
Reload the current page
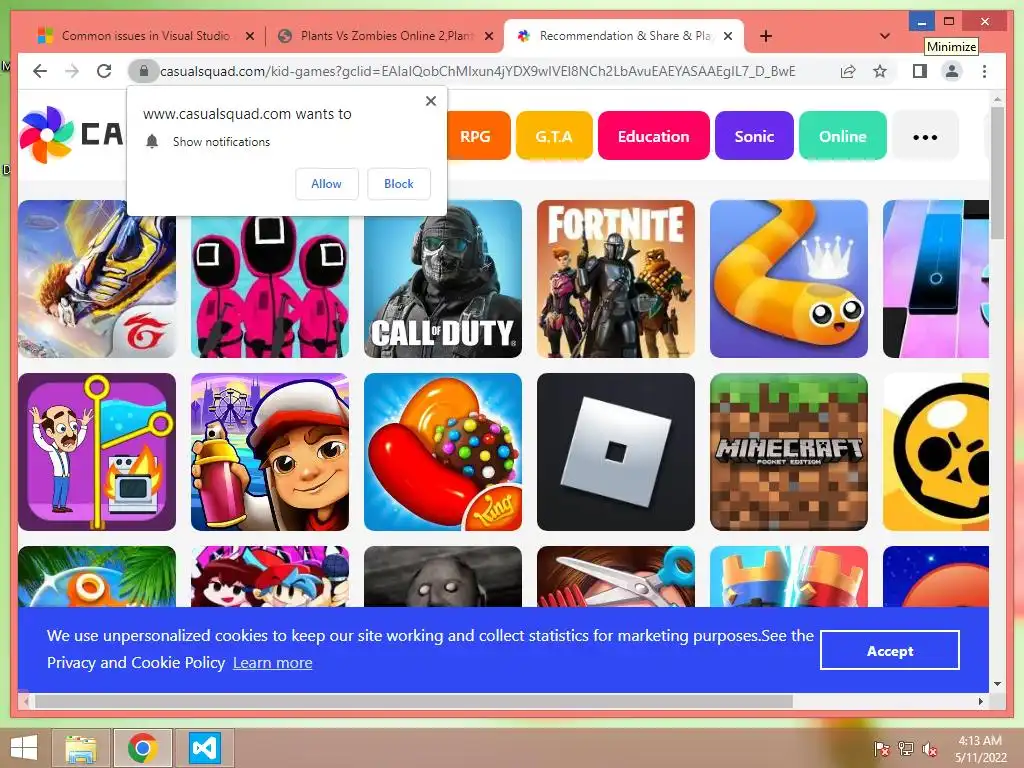click(104, 71)
